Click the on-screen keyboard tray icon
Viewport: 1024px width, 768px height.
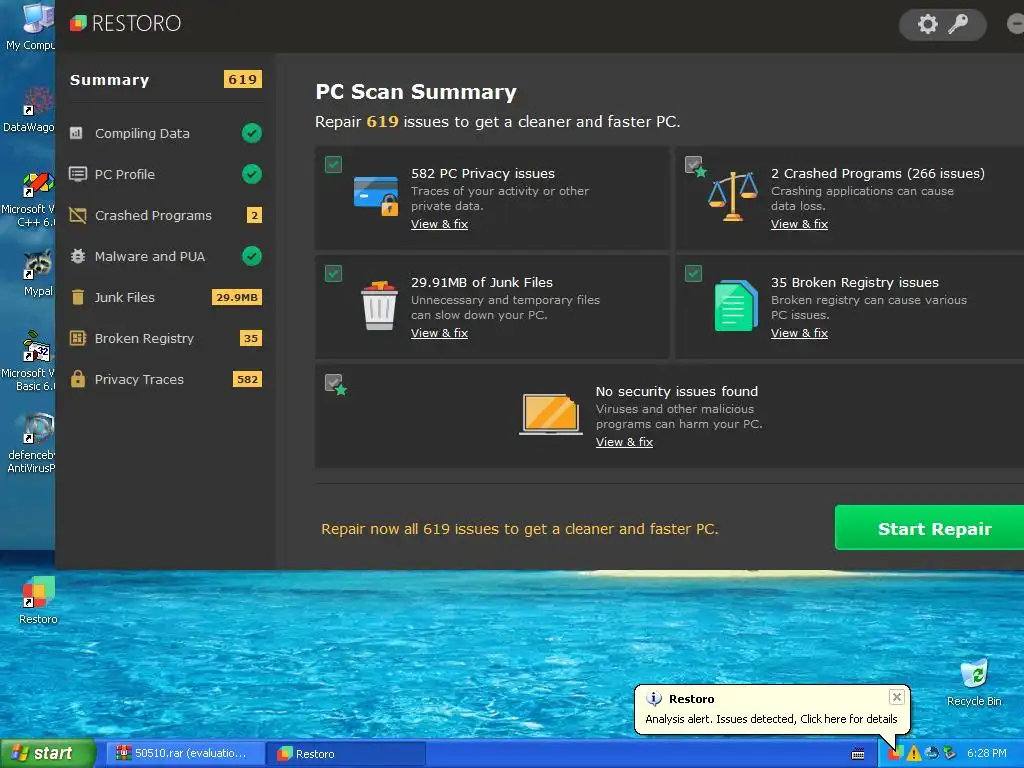tap(858, 754)
